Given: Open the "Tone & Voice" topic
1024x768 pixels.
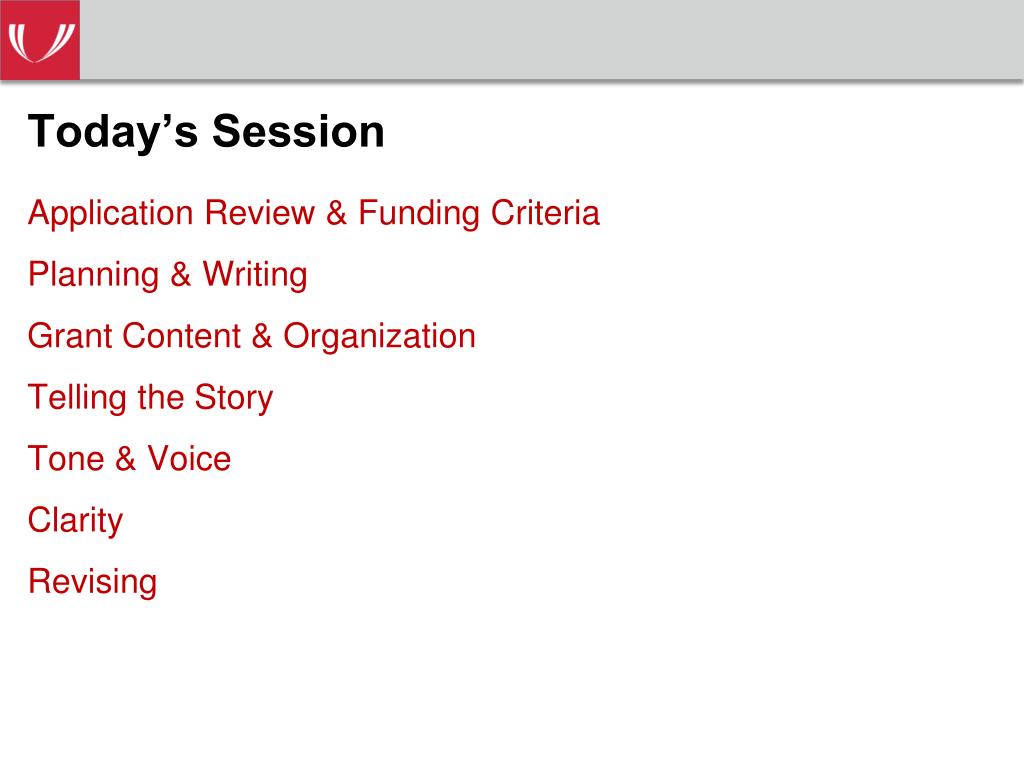Looking at the screenshot, I should (129, 458).
